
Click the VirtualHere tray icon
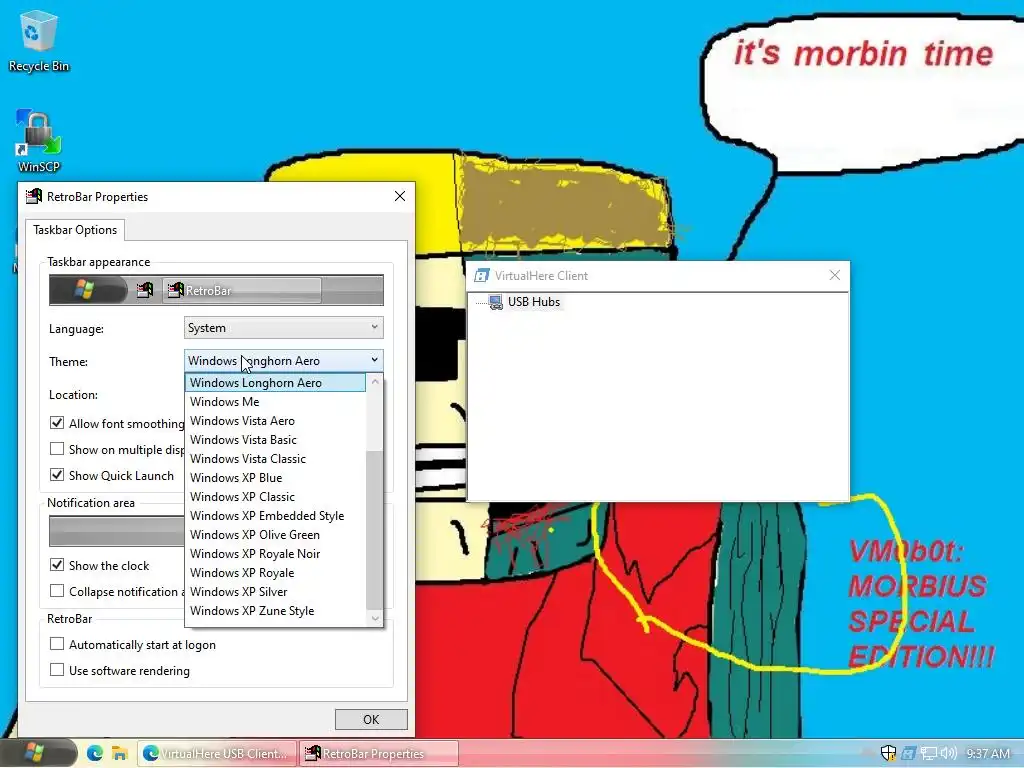tap(908, 753)
